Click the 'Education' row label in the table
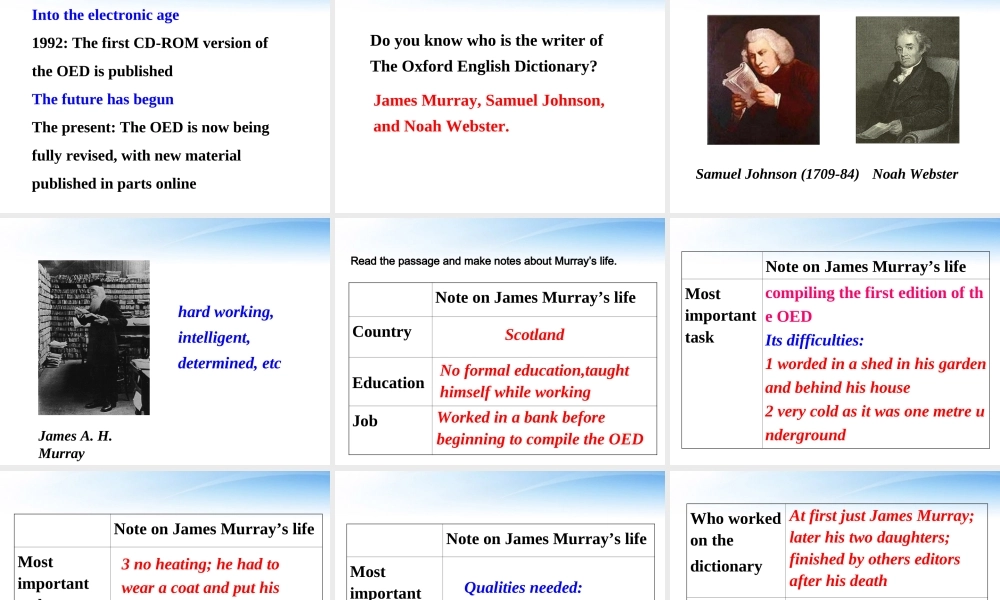Screen dimensions: 1000x600 tap(388, 383)
